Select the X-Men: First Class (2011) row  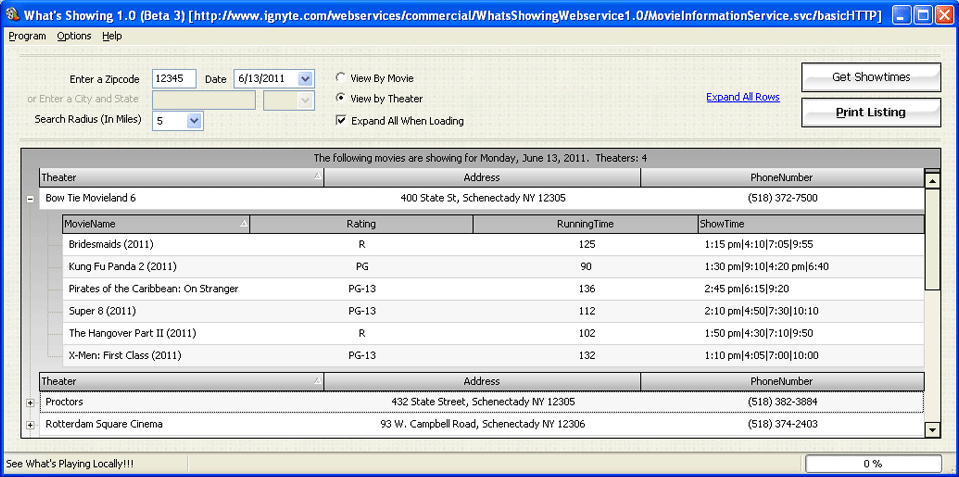pos(493,355)
